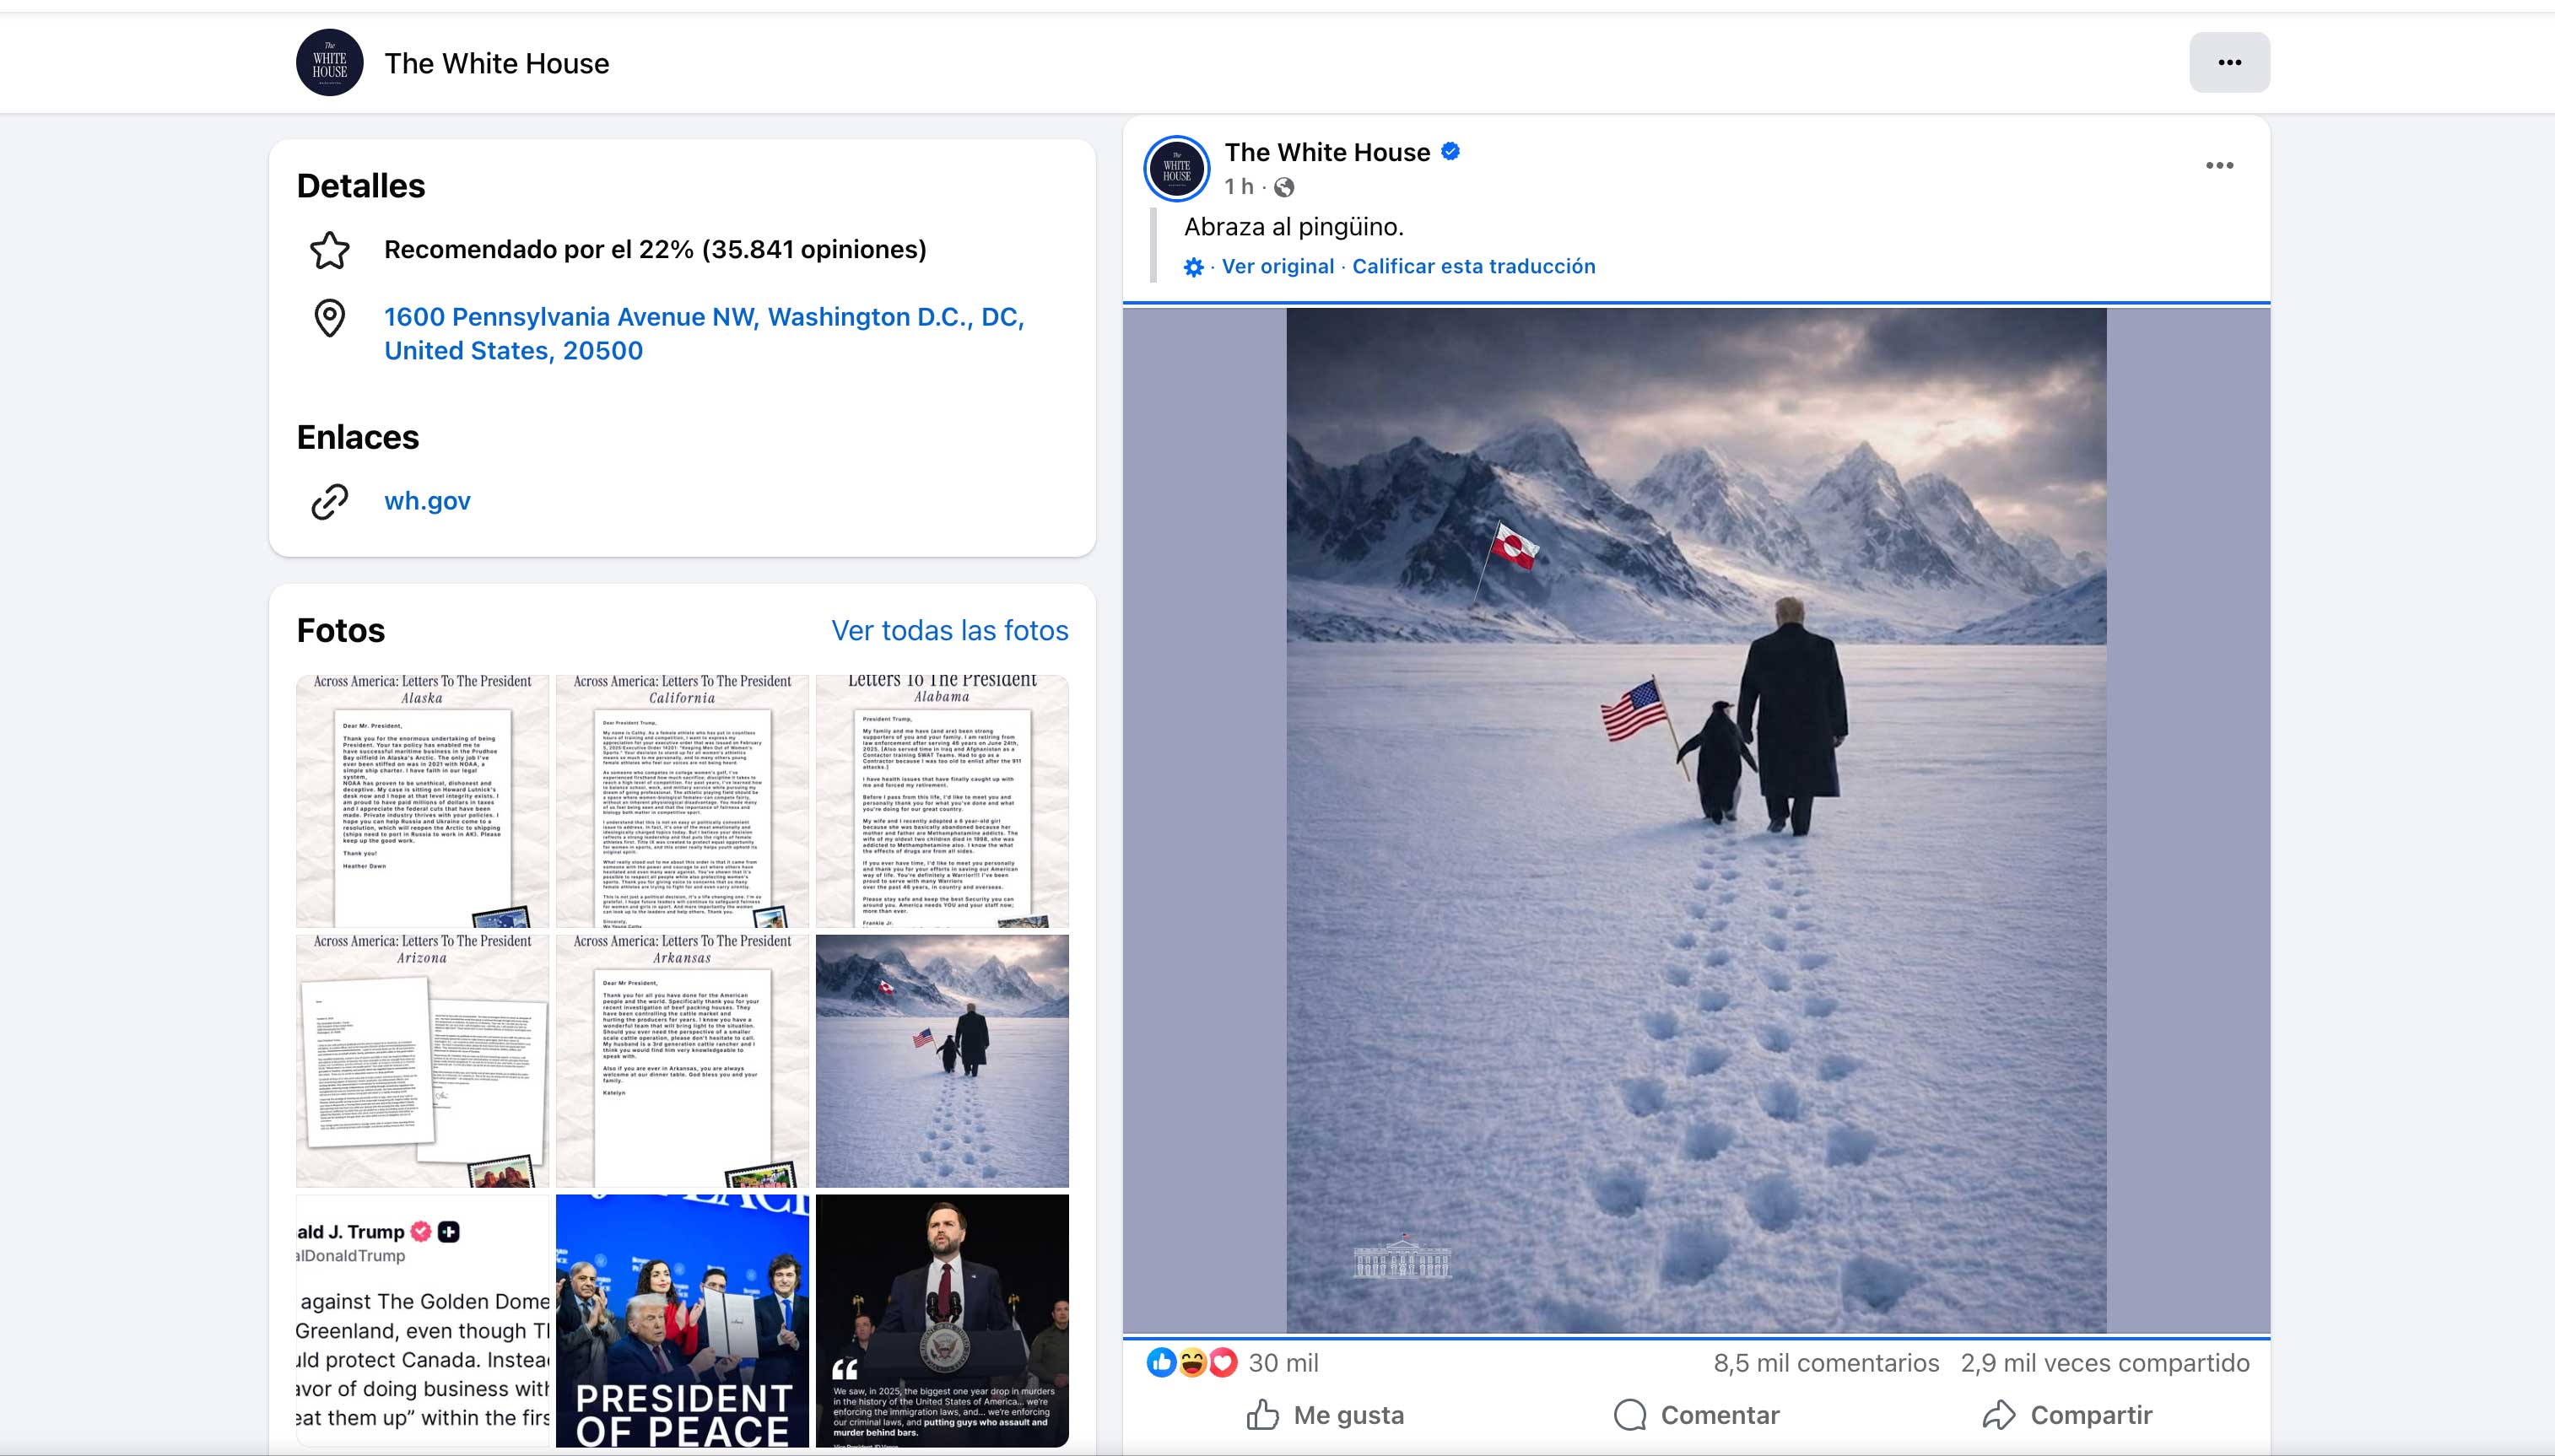Click the White House avatar on post
Screen dimensions: 2555x1456
[1177, 169]
